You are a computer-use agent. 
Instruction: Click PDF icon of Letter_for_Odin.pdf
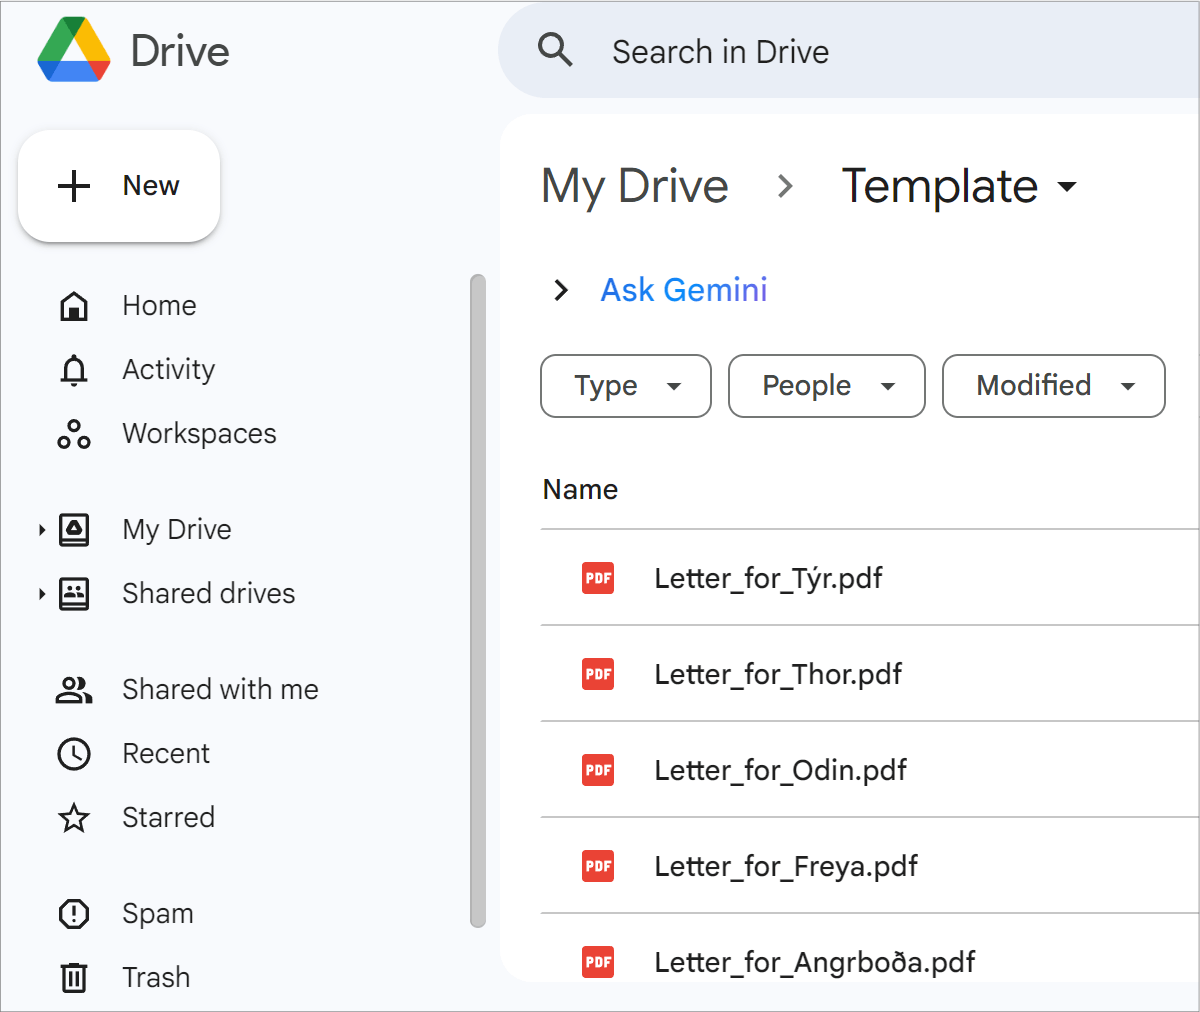pyautogui.click(x=598, y=770)
